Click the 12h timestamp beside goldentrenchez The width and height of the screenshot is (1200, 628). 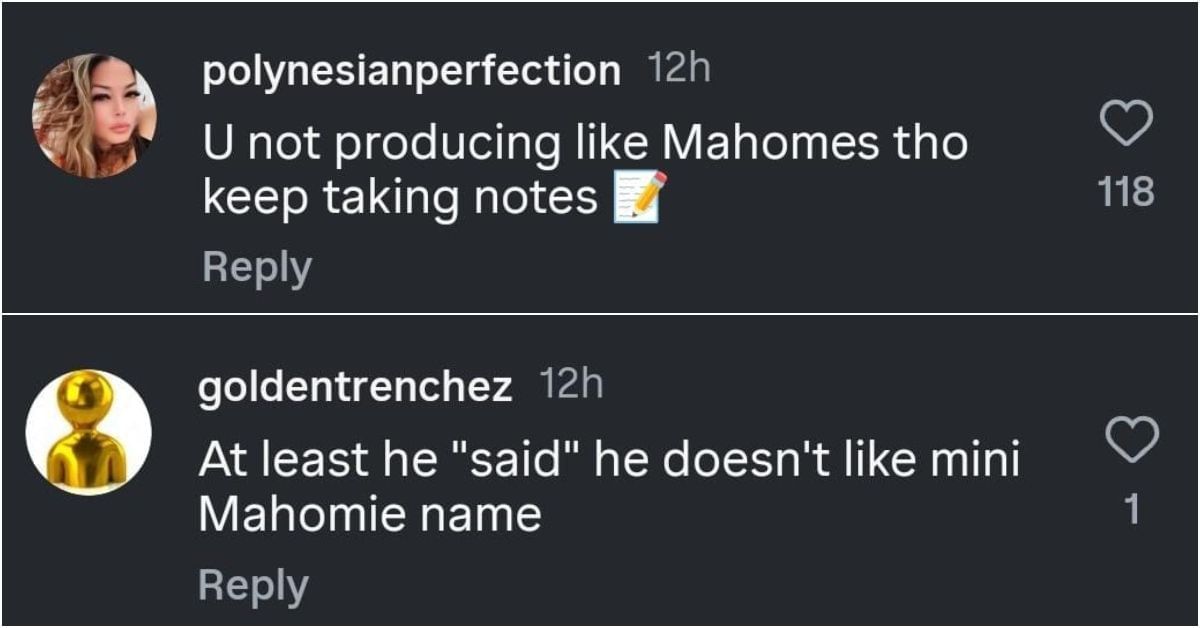pyautogui.click(x=571, y=385)
